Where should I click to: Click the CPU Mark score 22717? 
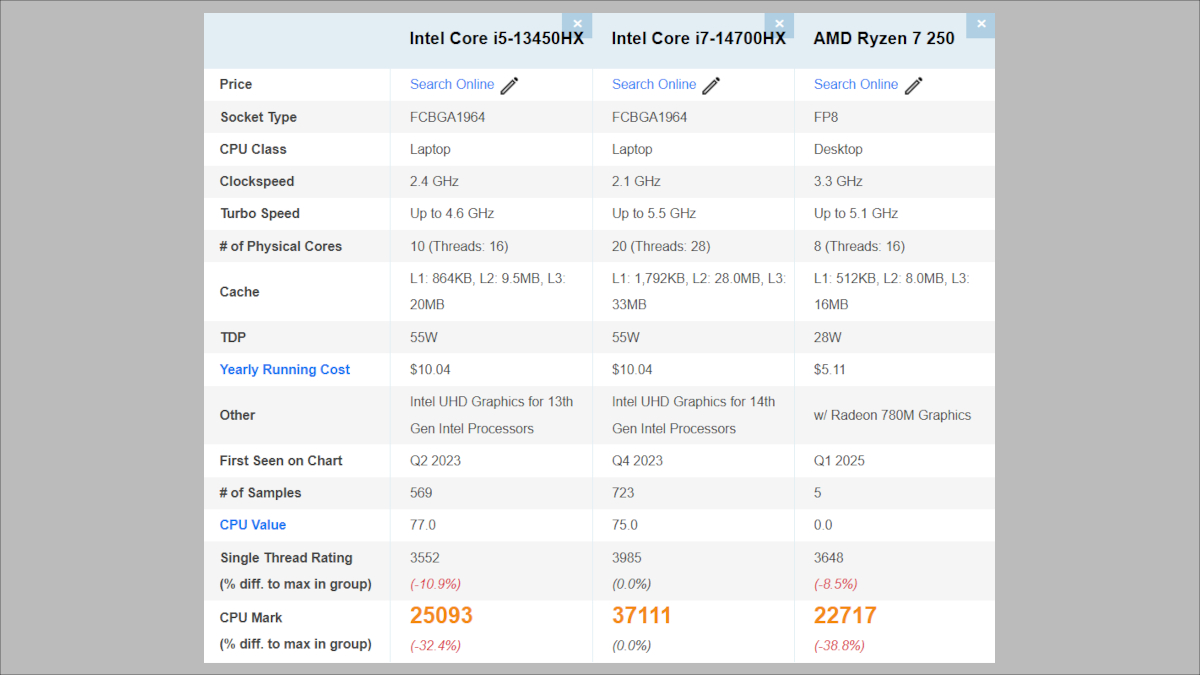845,616
